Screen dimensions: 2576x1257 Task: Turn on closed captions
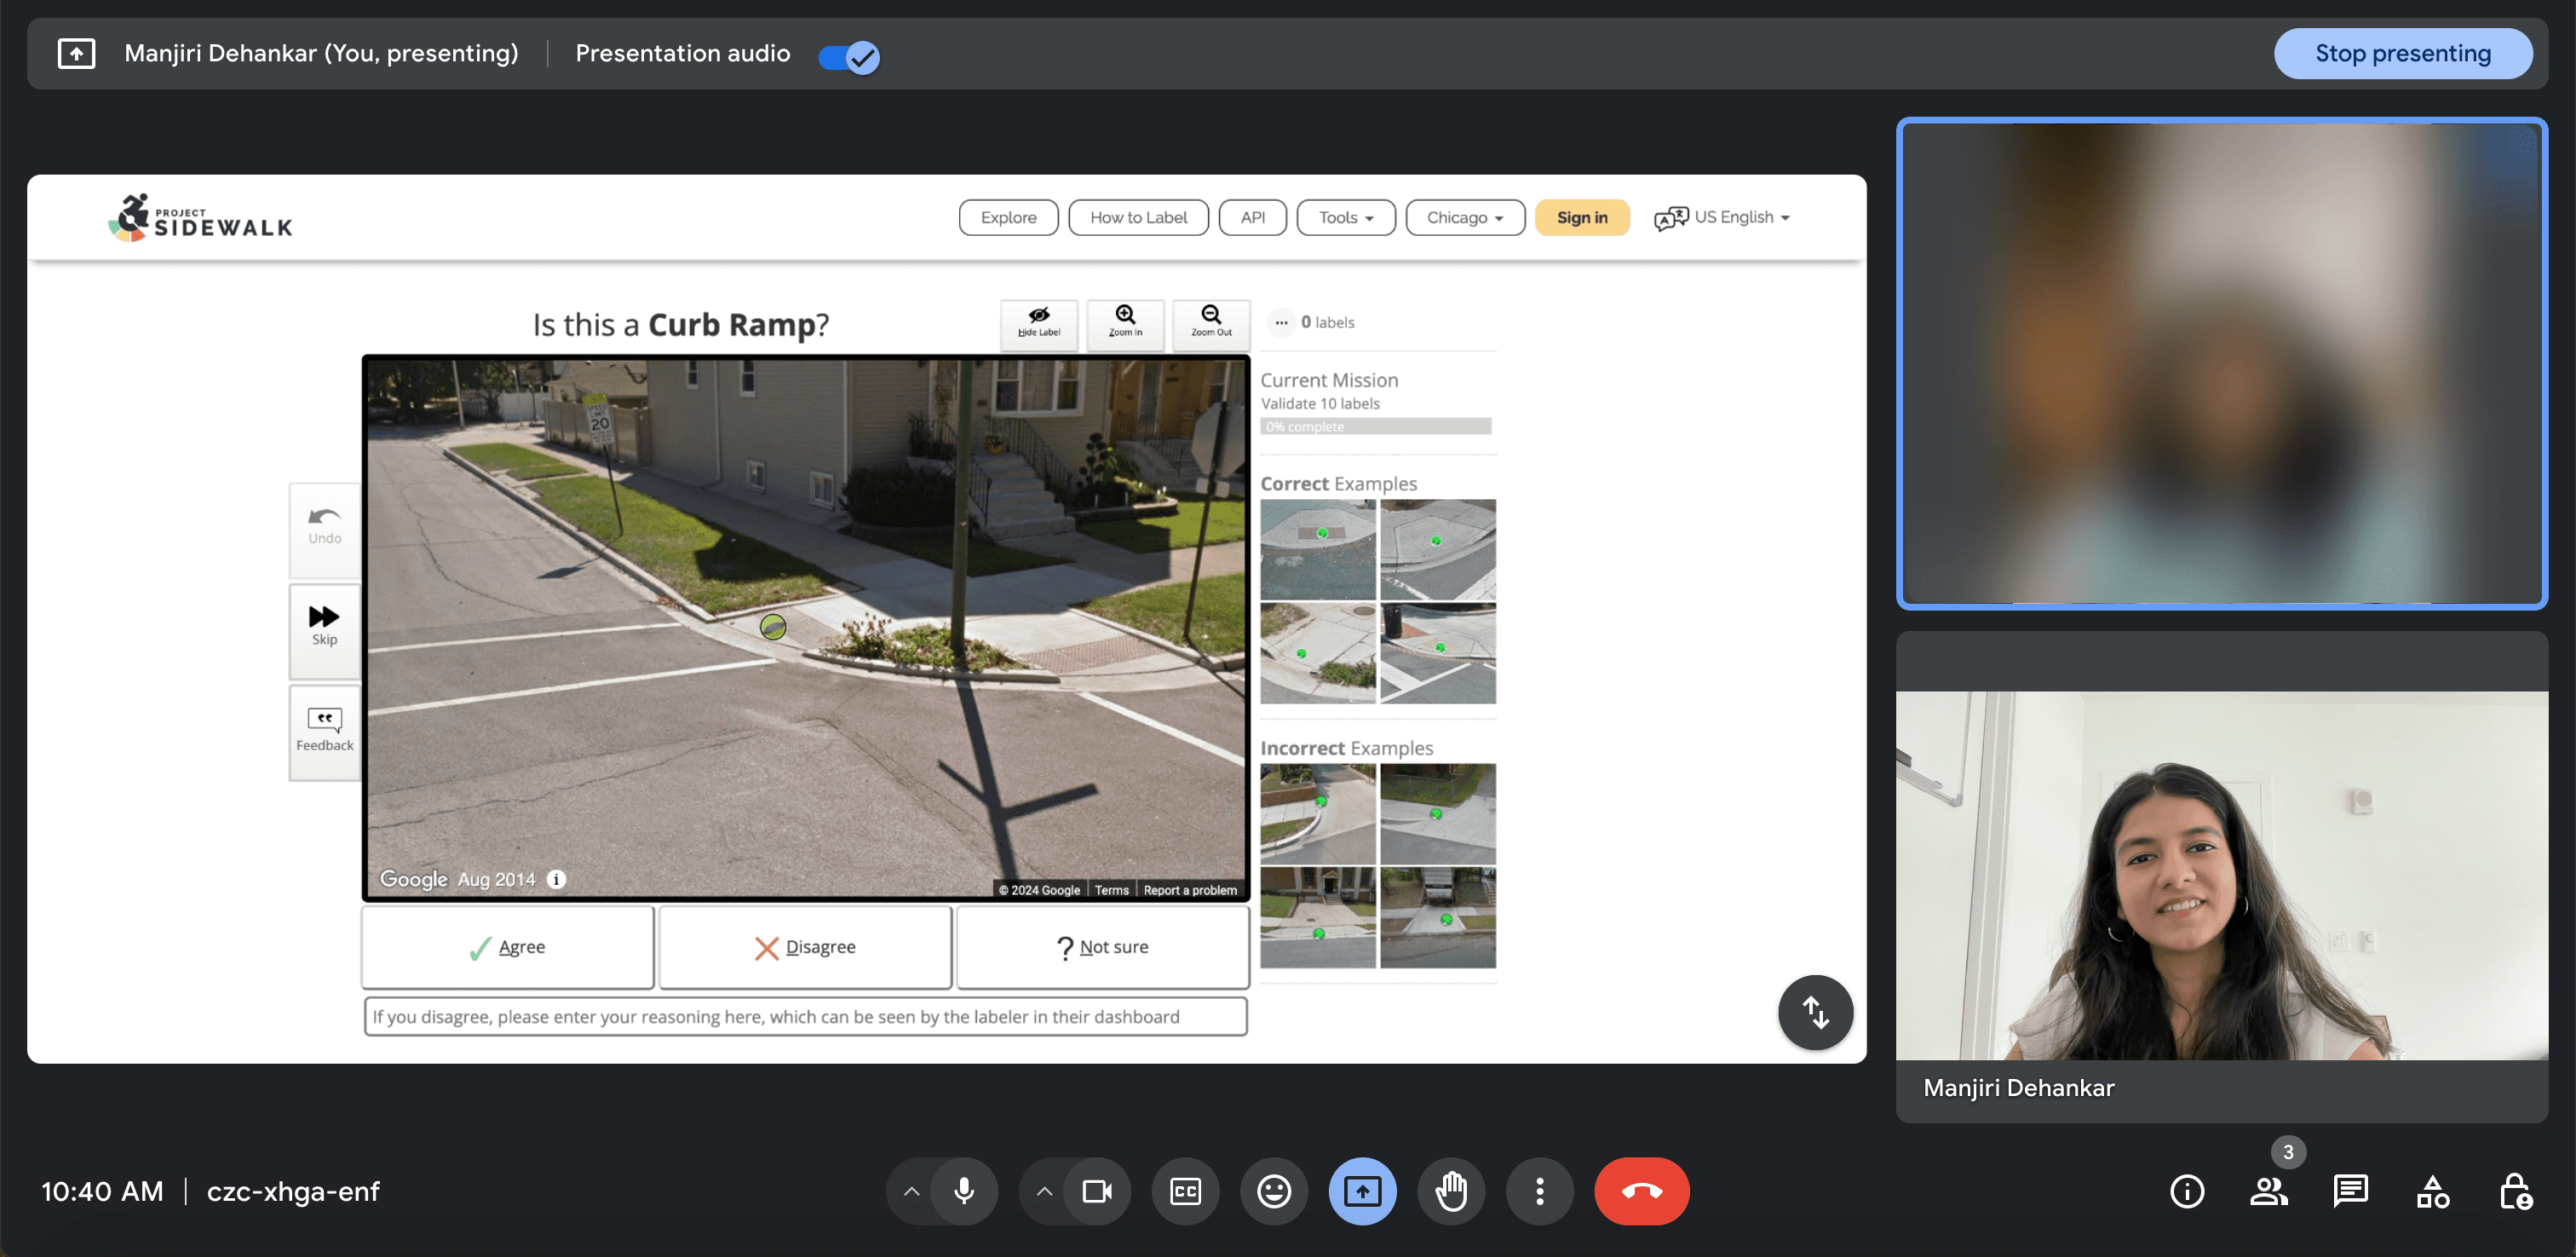point(1185,1191)
